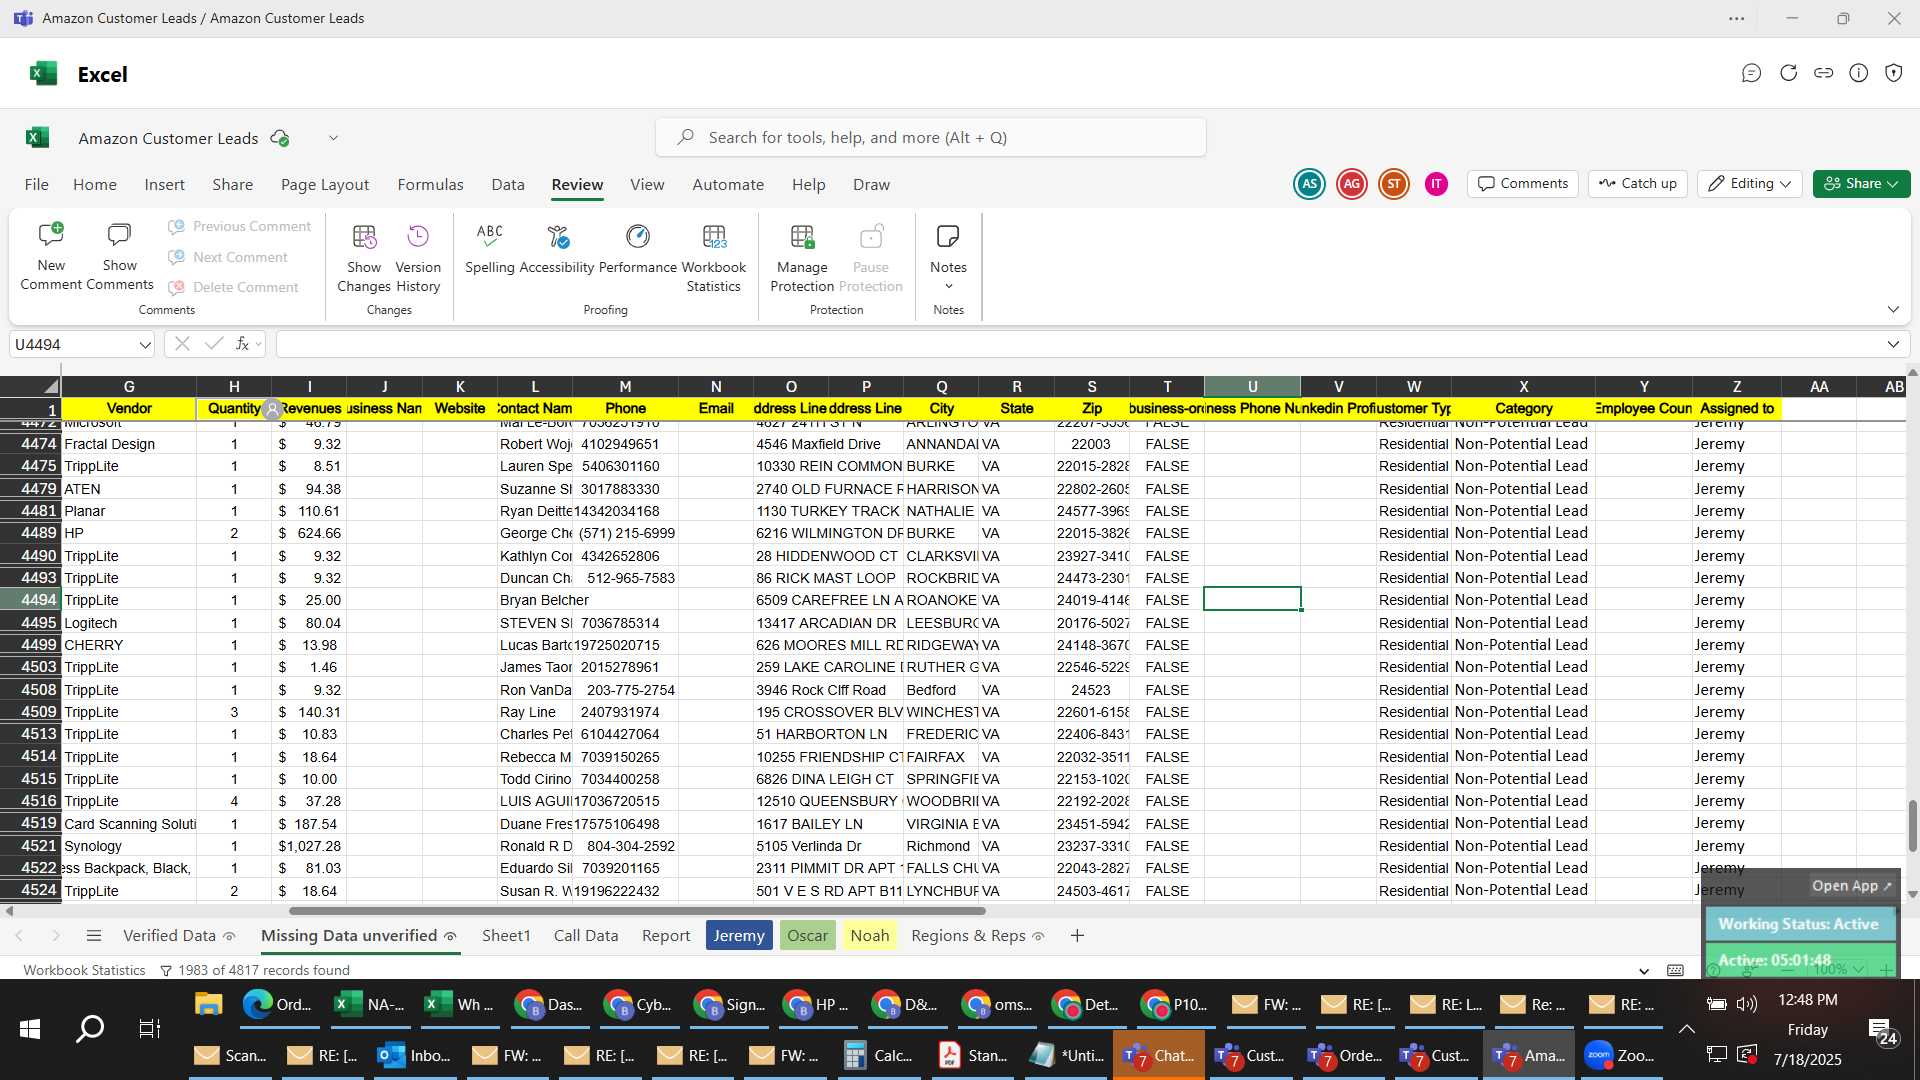Expand the Name Box dropdown arrow

click(x=145, y=345)
